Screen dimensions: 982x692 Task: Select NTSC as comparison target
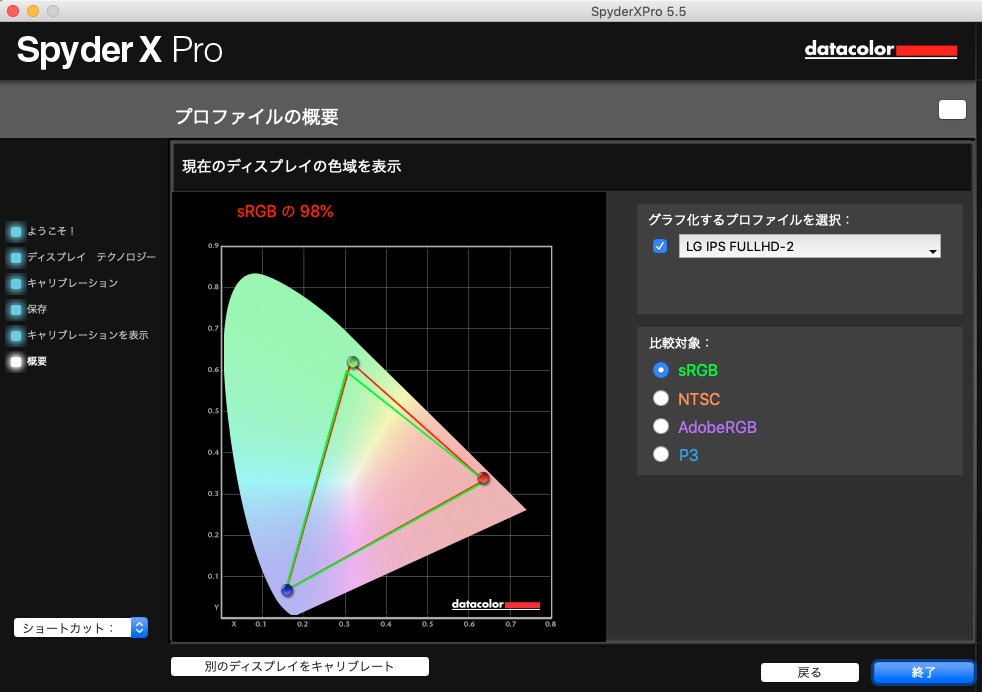point(661,398)
